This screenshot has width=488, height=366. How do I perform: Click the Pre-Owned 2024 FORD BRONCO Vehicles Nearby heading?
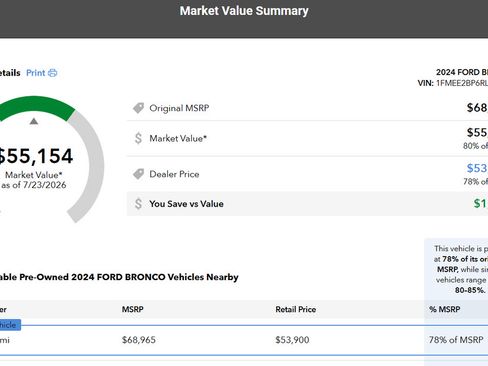tap(119, 277)
